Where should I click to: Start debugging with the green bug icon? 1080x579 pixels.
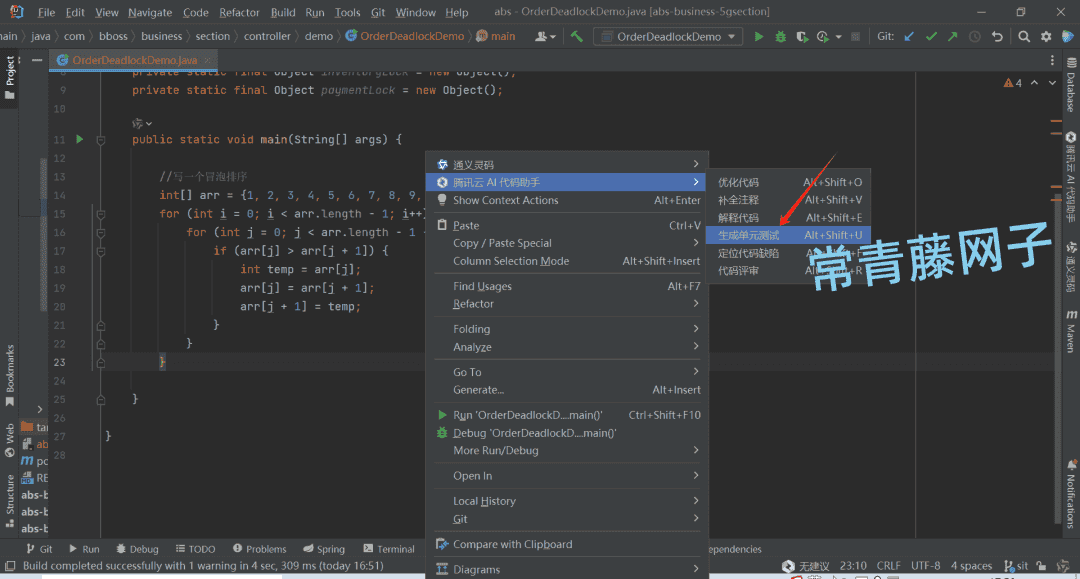coord(780,36)
